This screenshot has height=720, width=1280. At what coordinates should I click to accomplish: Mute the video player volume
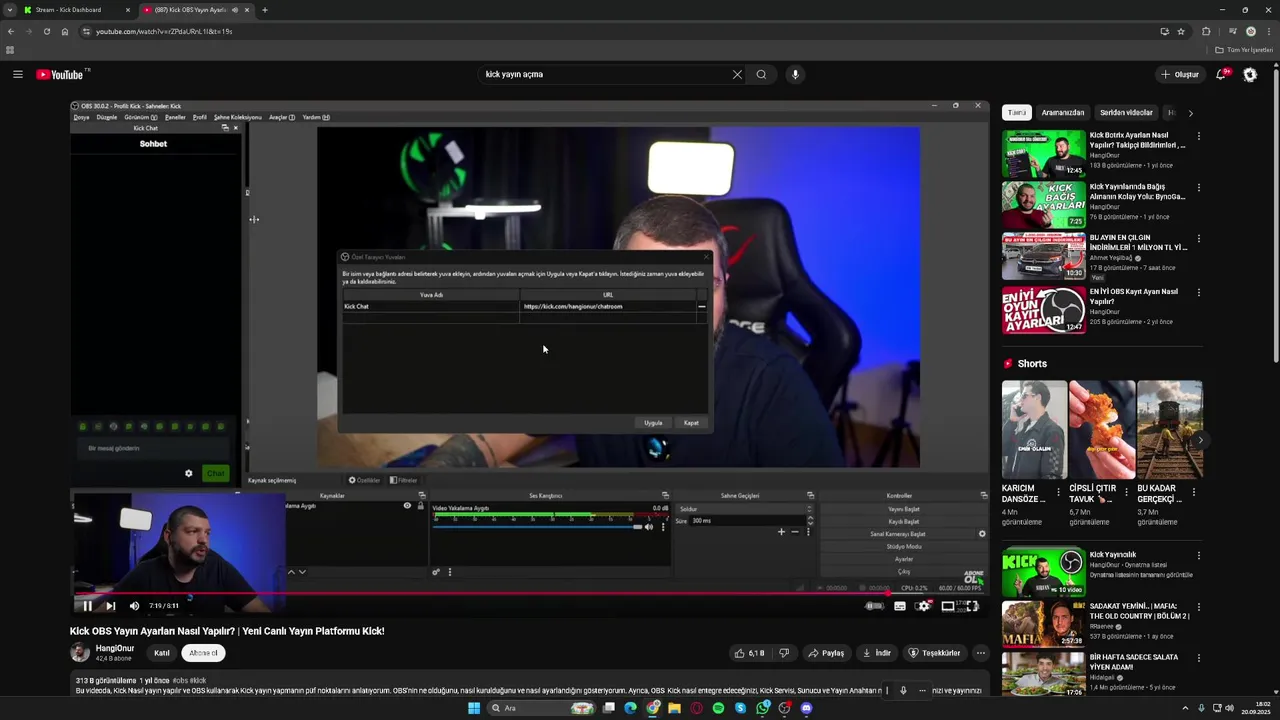134,605
